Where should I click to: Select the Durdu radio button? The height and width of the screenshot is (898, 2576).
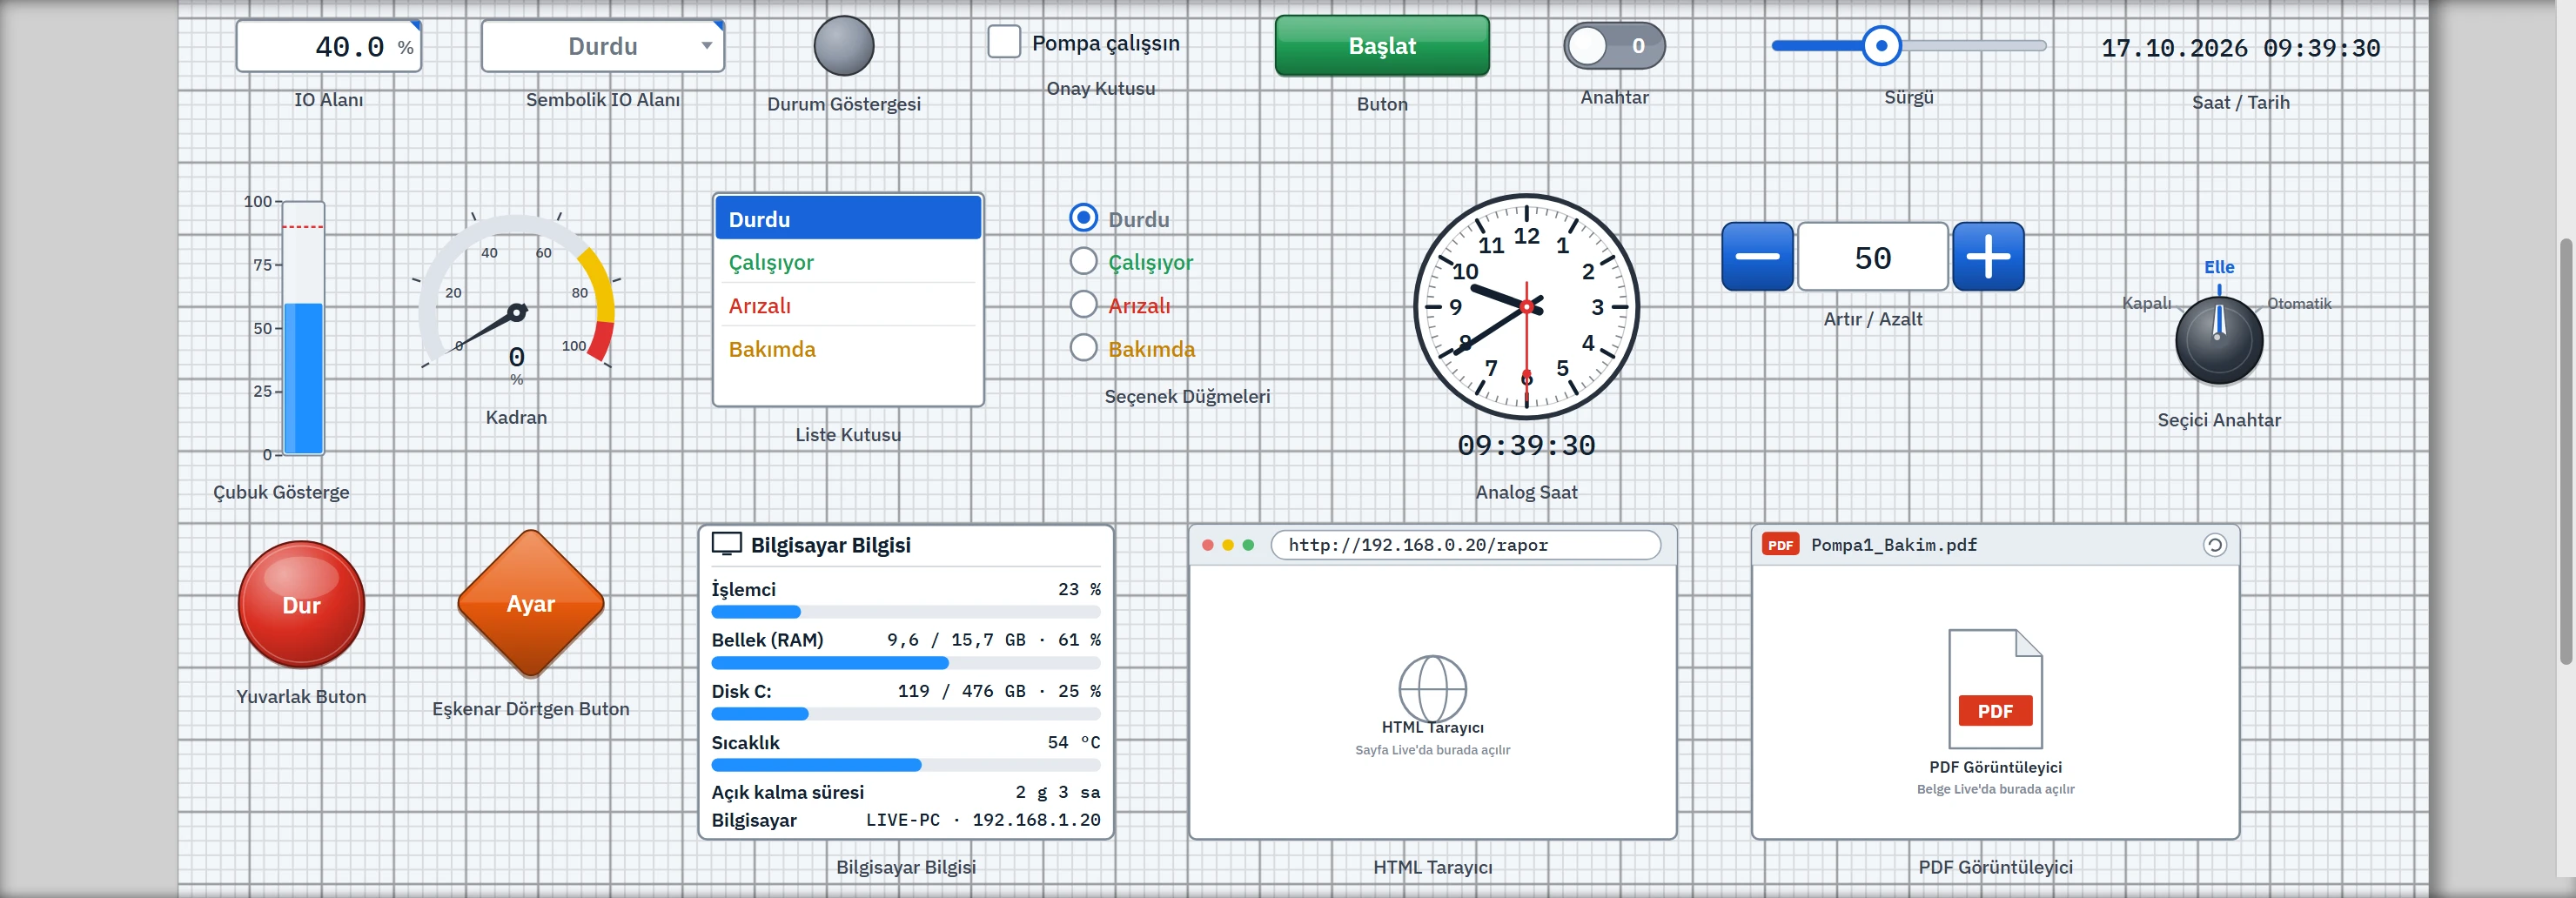[1083, 218]
